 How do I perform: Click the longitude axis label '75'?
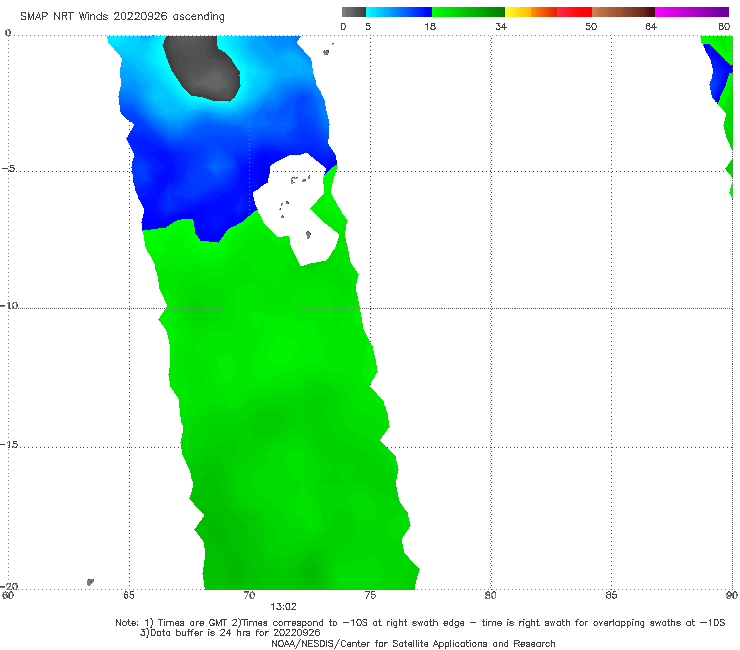tap(370, 595)
